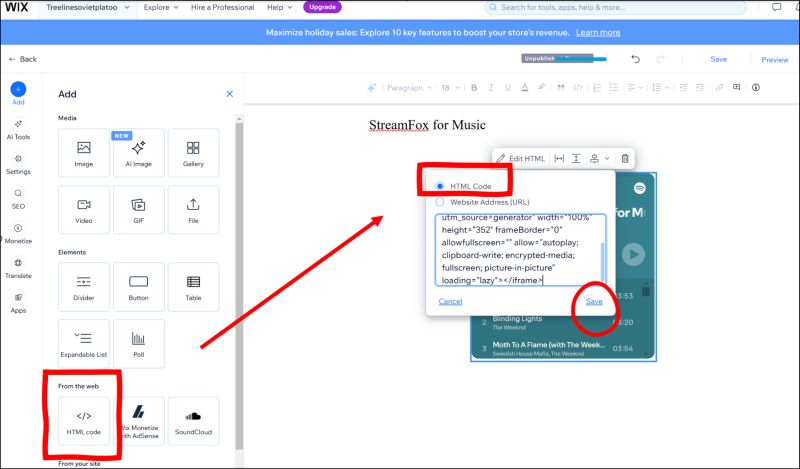Apply numbered list formatting
This screenshot has height=469, width=800.
[597, 88]
